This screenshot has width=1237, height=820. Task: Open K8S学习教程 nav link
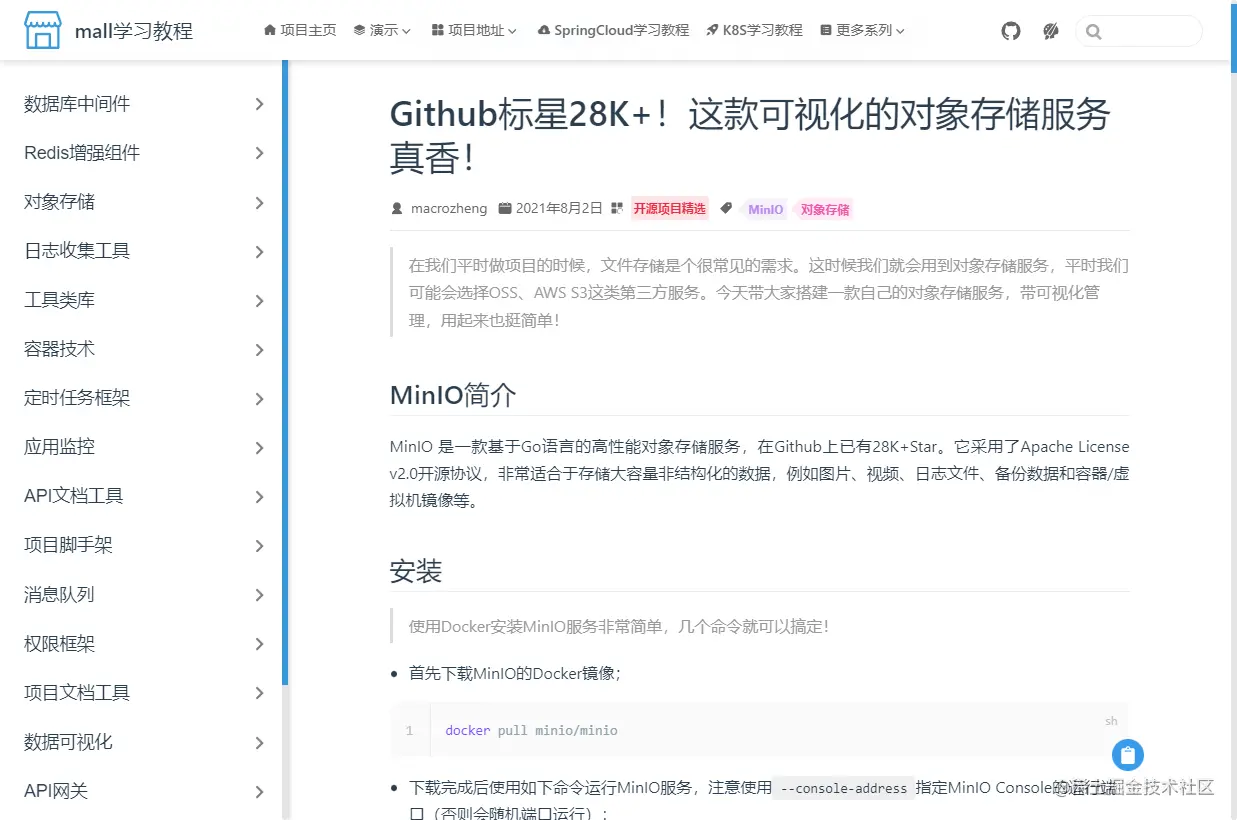pos(754,31)
